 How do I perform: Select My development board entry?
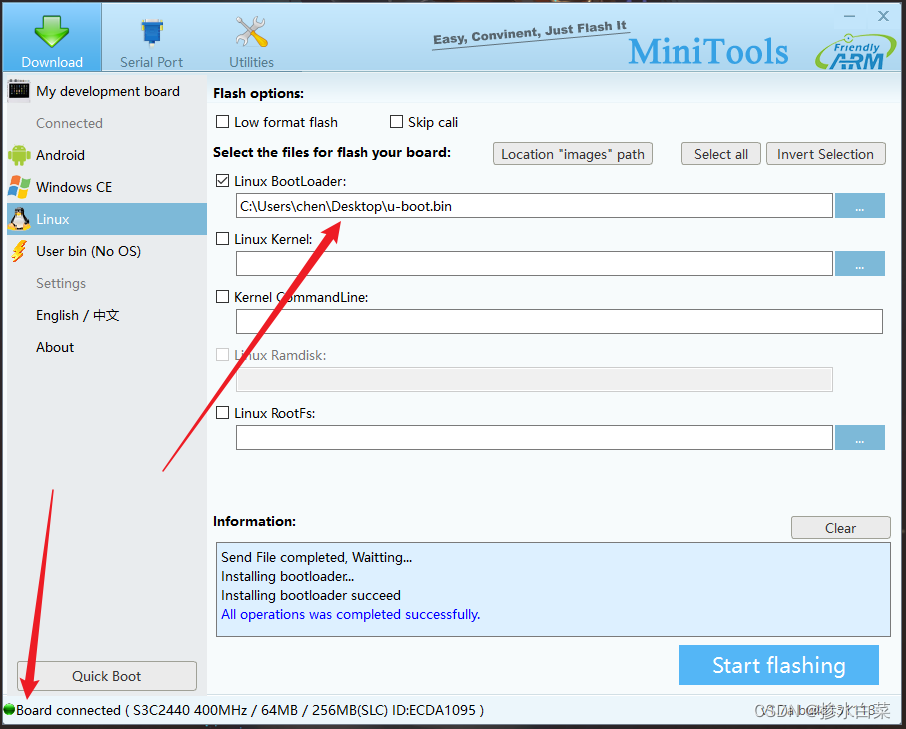[107, 91]
